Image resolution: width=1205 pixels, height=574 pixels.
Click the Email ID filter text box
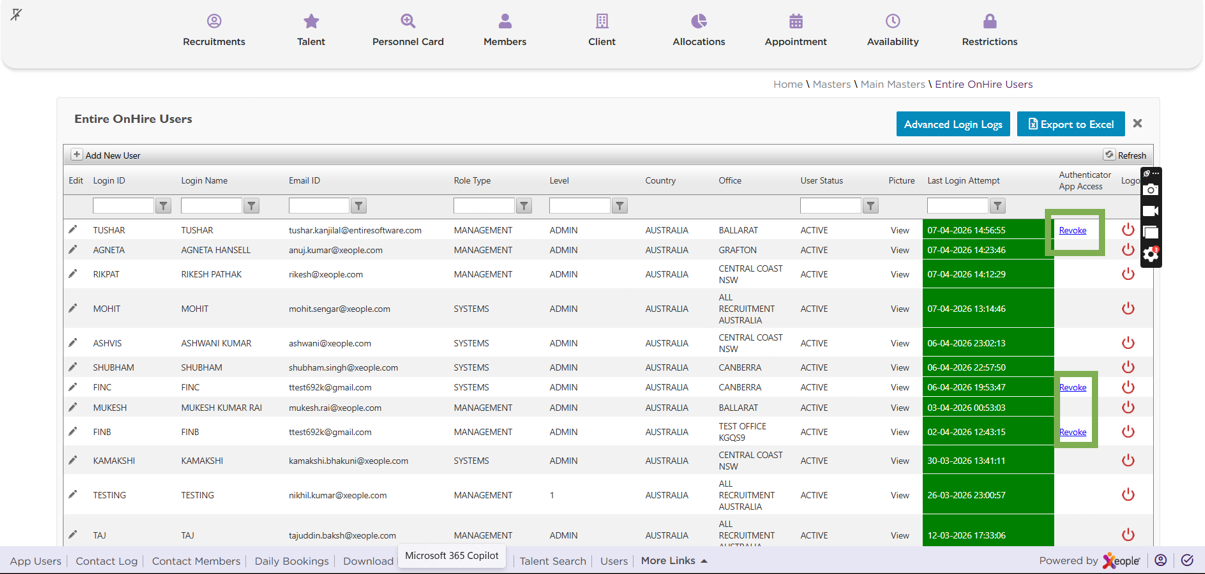click(x=318, y=206)
